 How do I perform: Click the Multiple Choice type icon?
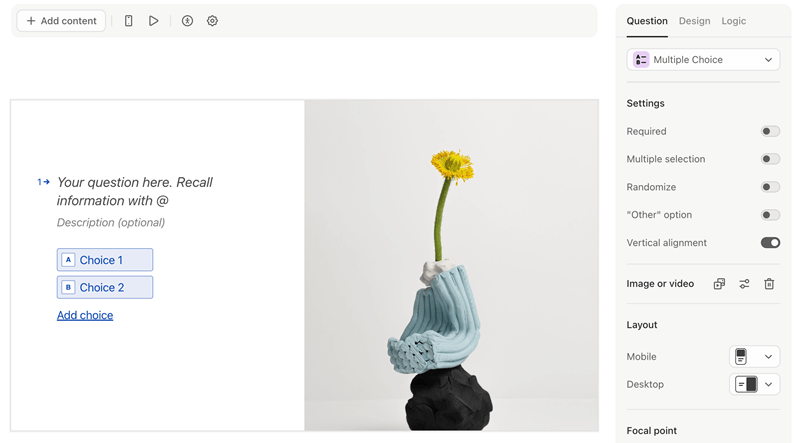click(x=641, y=60)
